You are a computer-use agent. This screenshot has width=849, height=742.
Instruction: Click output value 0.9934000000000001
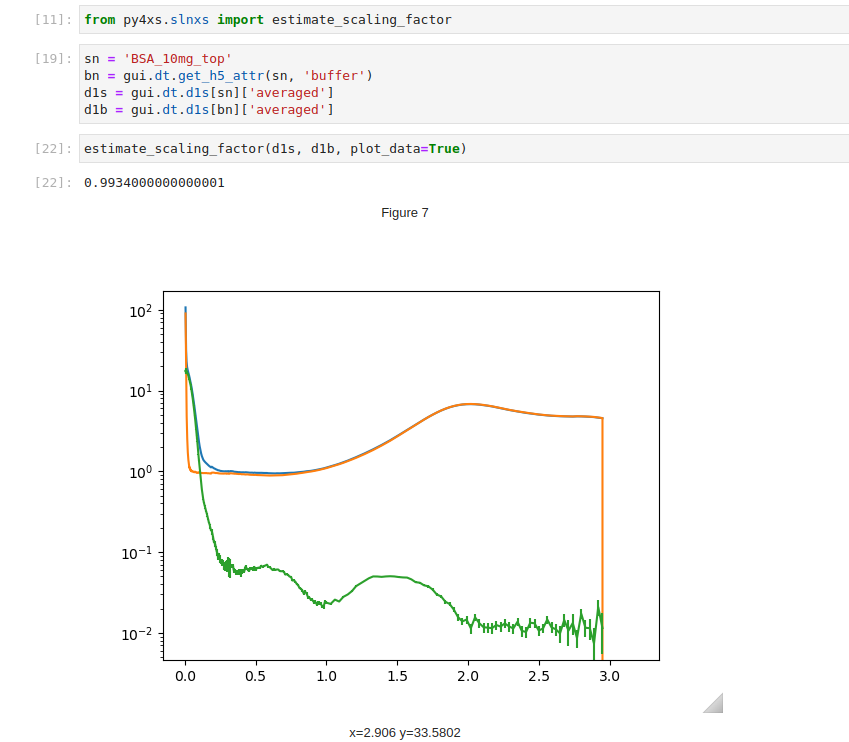[x=154, y=183]
